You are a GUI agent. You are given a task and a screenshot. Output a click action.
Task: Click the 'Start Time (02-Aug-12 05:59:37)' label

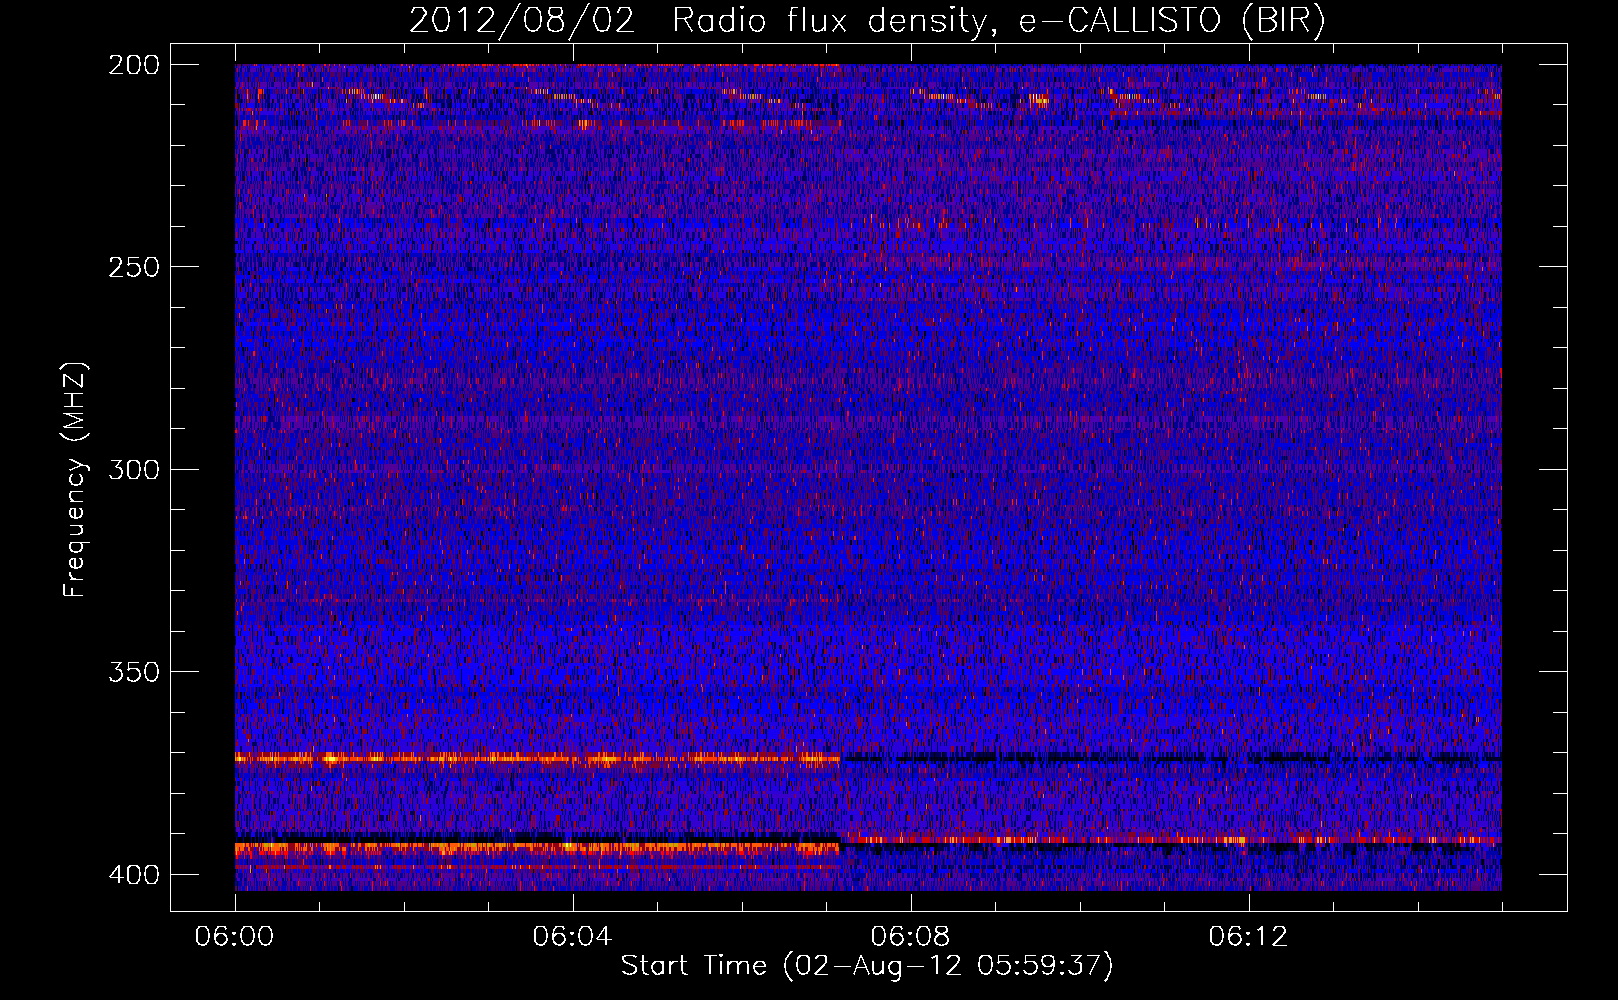tap(867, 966)
